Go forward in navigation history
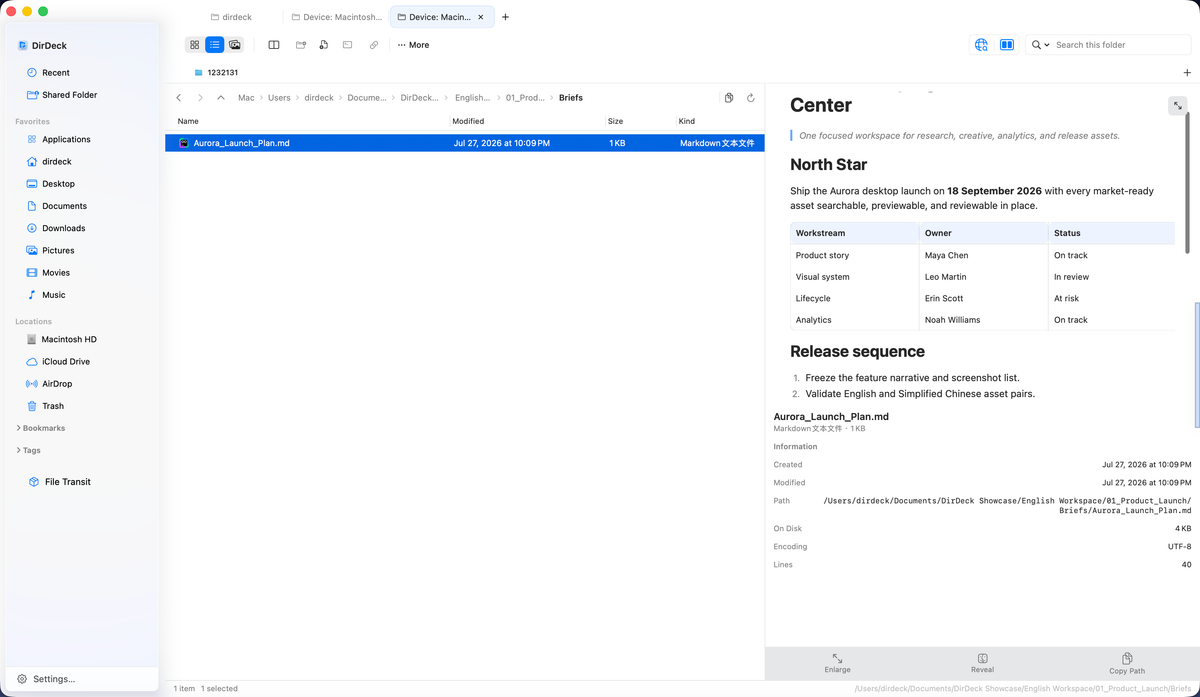Image resolution: width=1200 pixels, height=697 pixels. click(200, 98)
